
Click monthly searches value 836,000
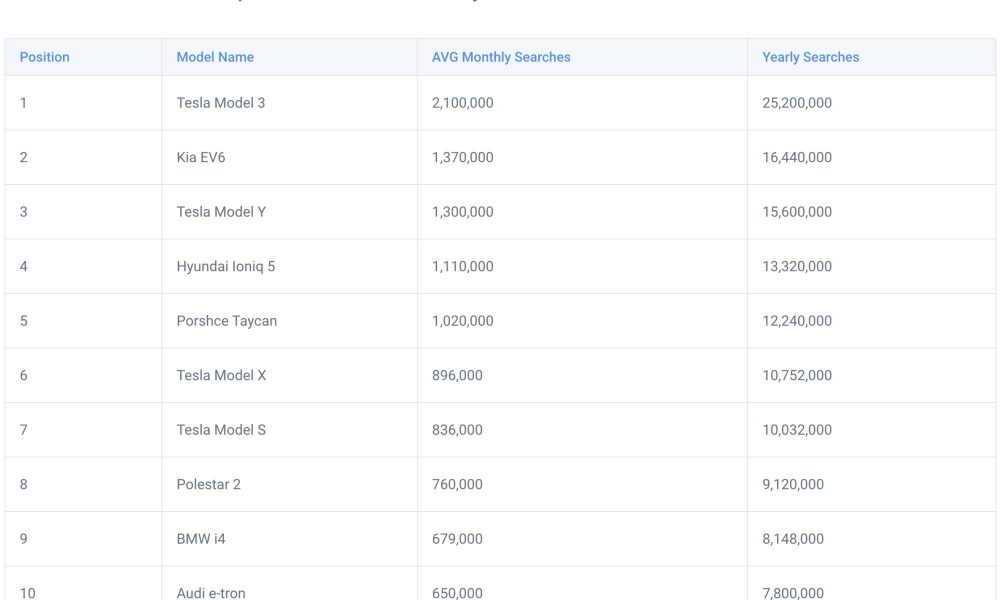point(457,430)
